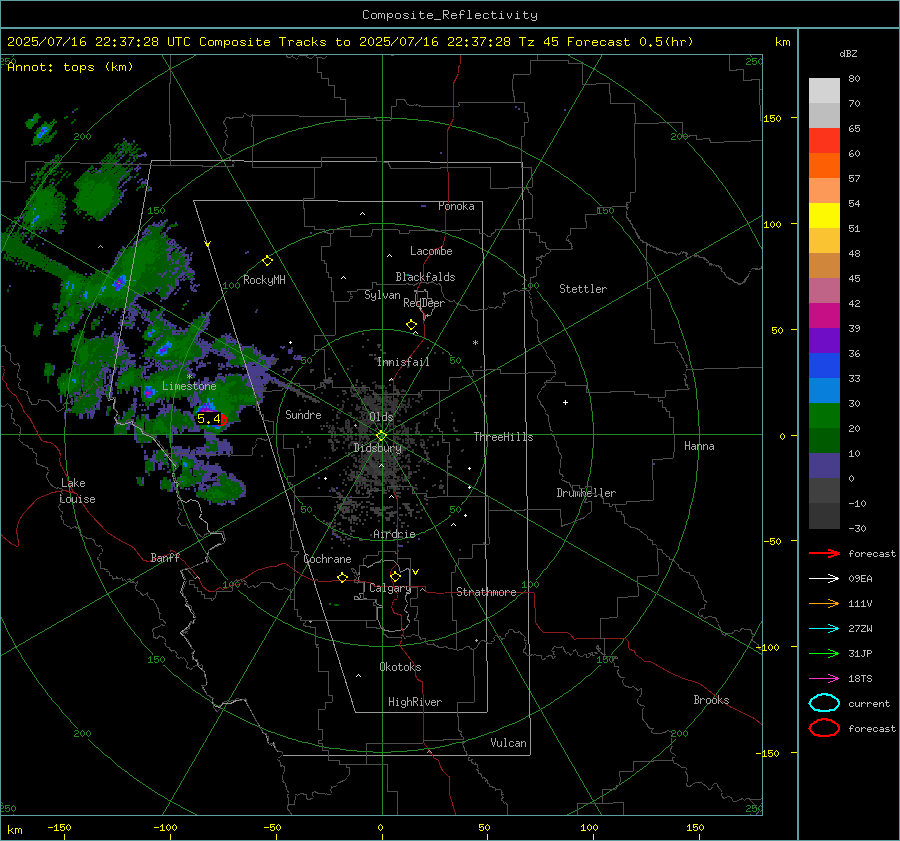Click the ThreeHills city label
This screenshot has width=900, height=841.
tap(503, 437)
